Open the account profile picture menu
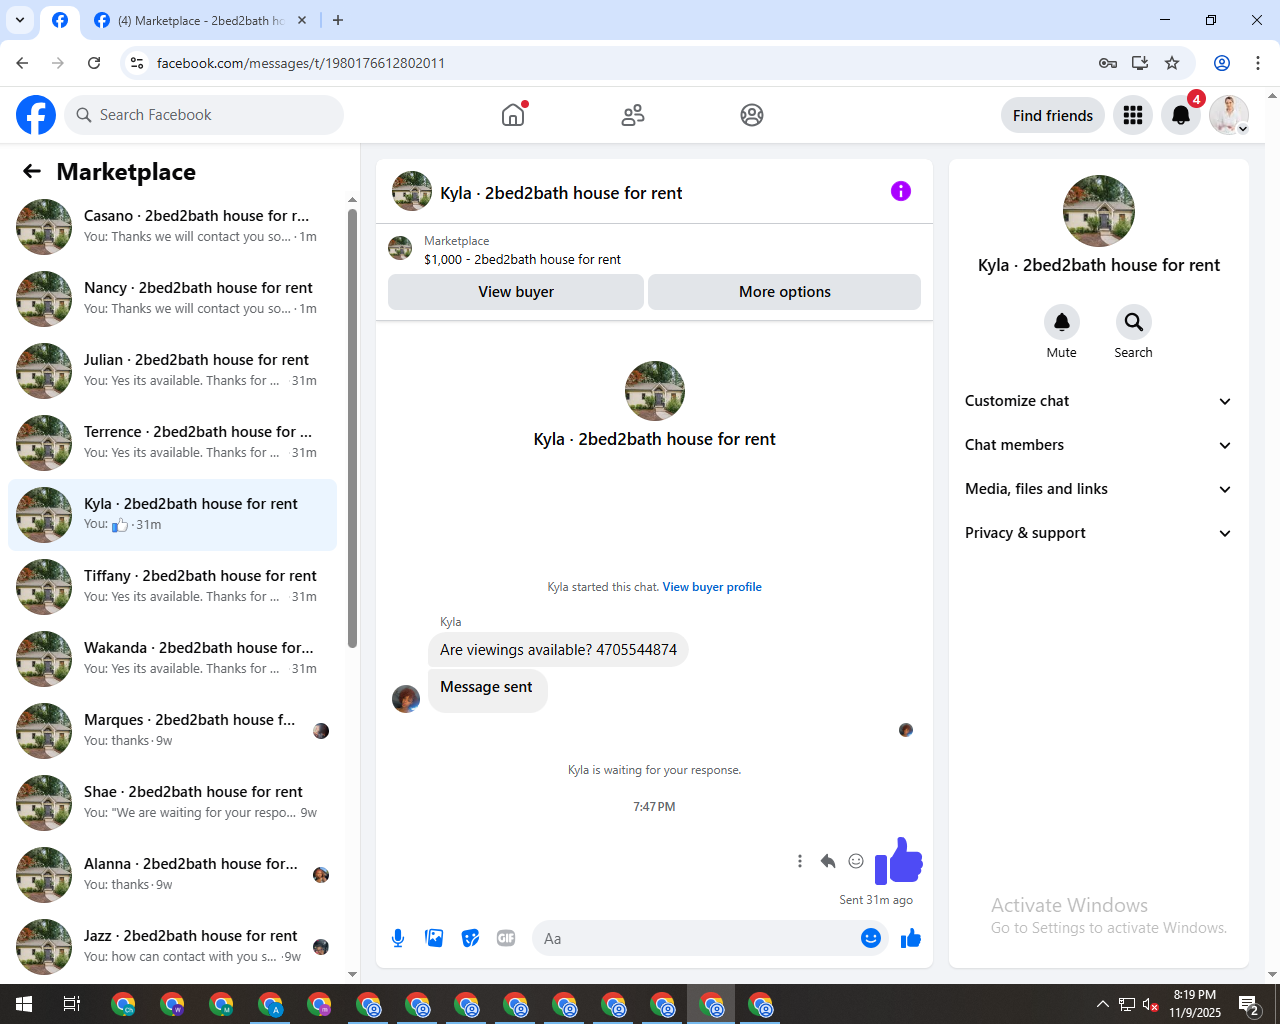This screenshot has height=1024, width=1280. [x=1229, y=115]
